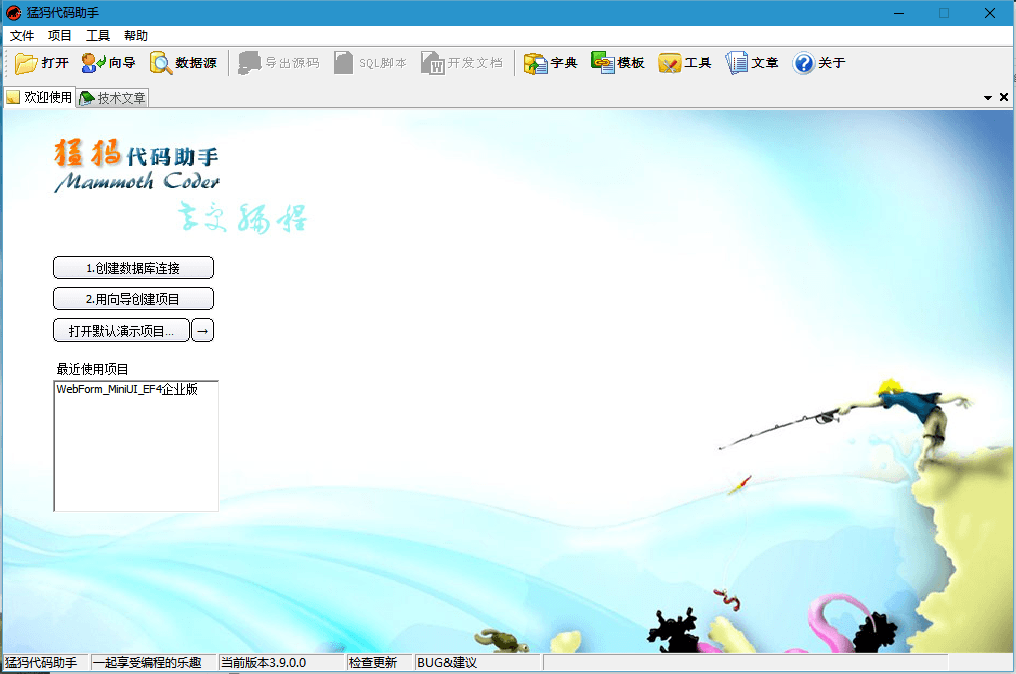Click the 打开 (Open) folder icon
Image resolution: width=1016 pixels, height=674 pixels.
(27, 63)
